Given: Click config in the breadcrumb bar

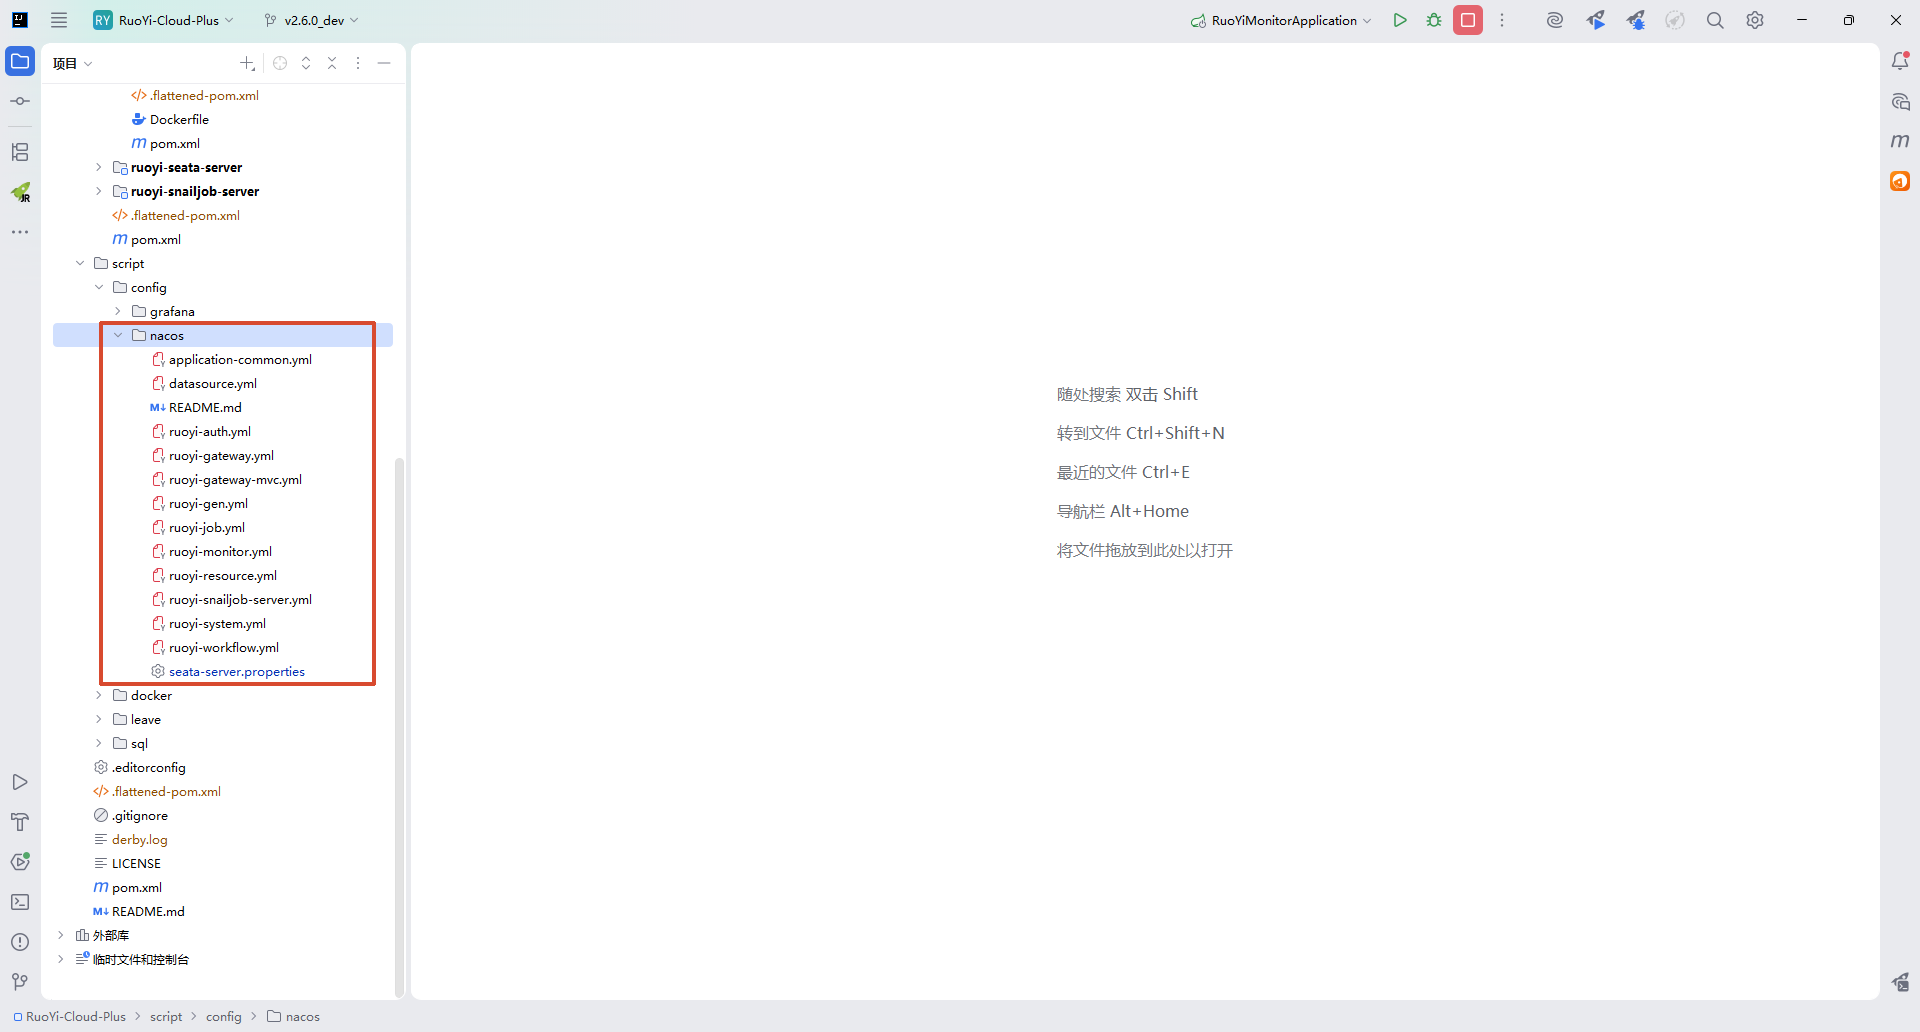Looking at the screenshot, I should (224, 1017).
